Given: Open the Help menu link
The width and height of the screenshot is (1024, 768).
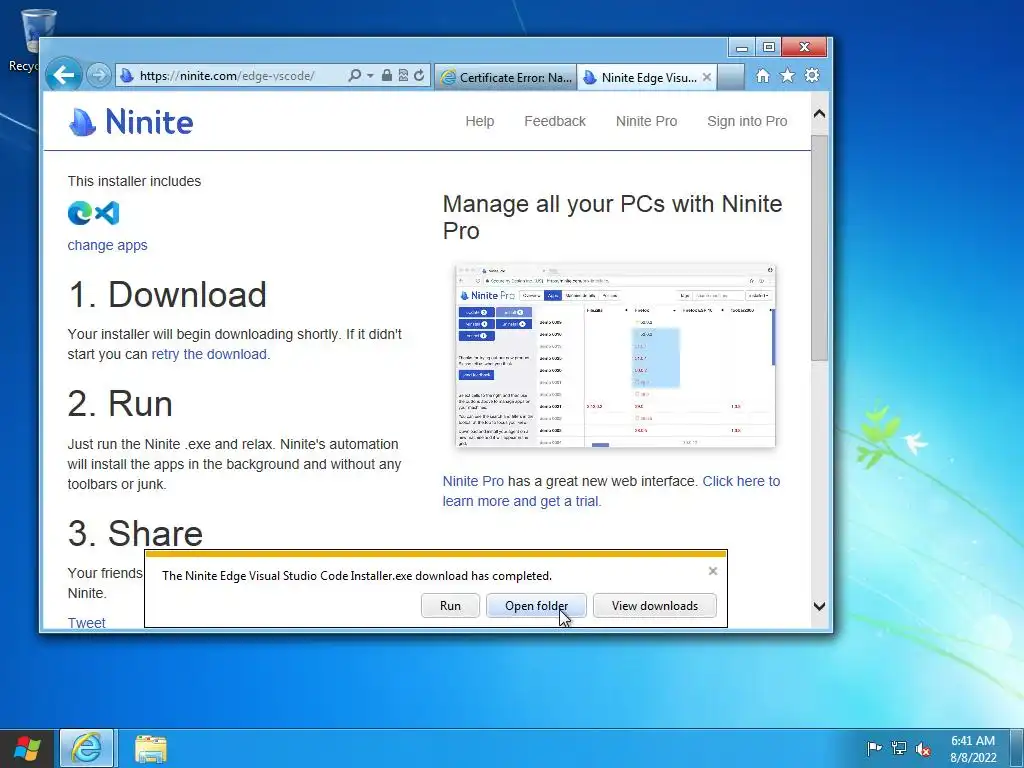Looking at the screenshot, I should coord(479,121).
